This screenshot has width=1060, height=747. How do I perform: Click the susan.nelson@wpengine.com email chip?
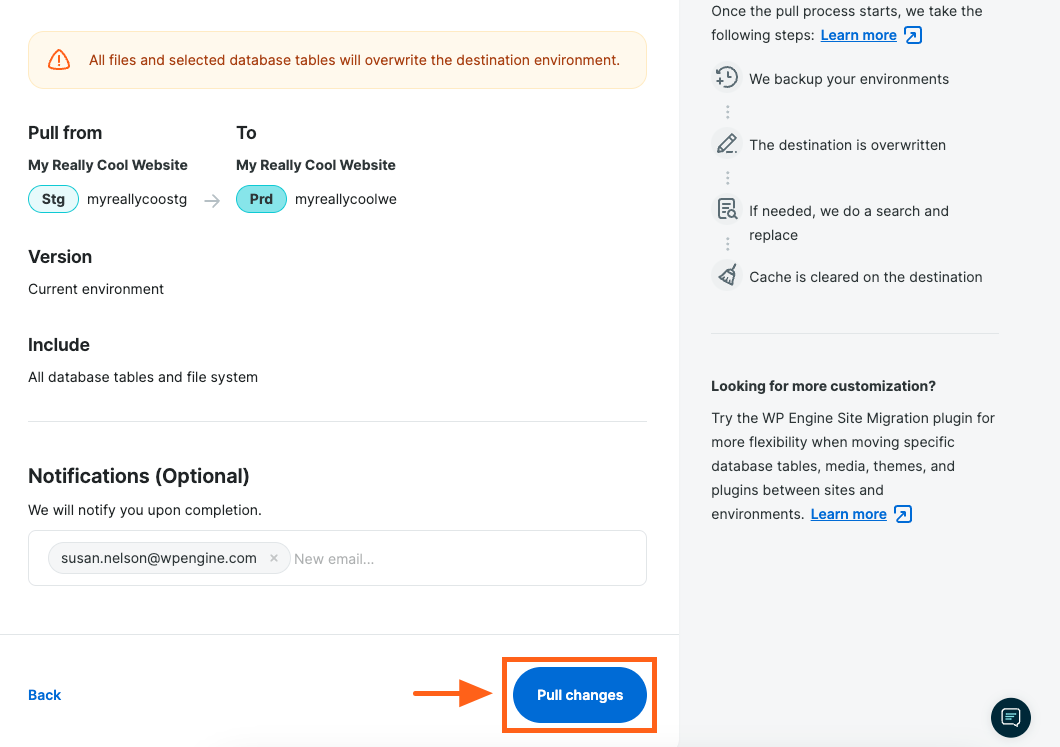pyautogui.click(x=158, y=558)
